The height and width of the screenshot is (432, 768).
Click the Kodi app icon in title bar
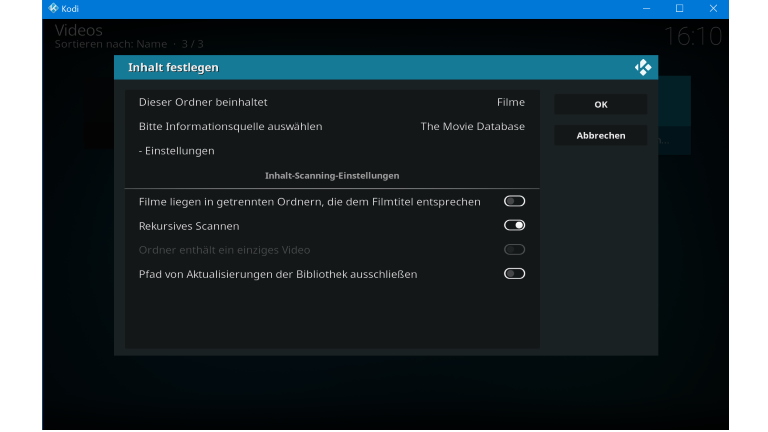point(52,8)
